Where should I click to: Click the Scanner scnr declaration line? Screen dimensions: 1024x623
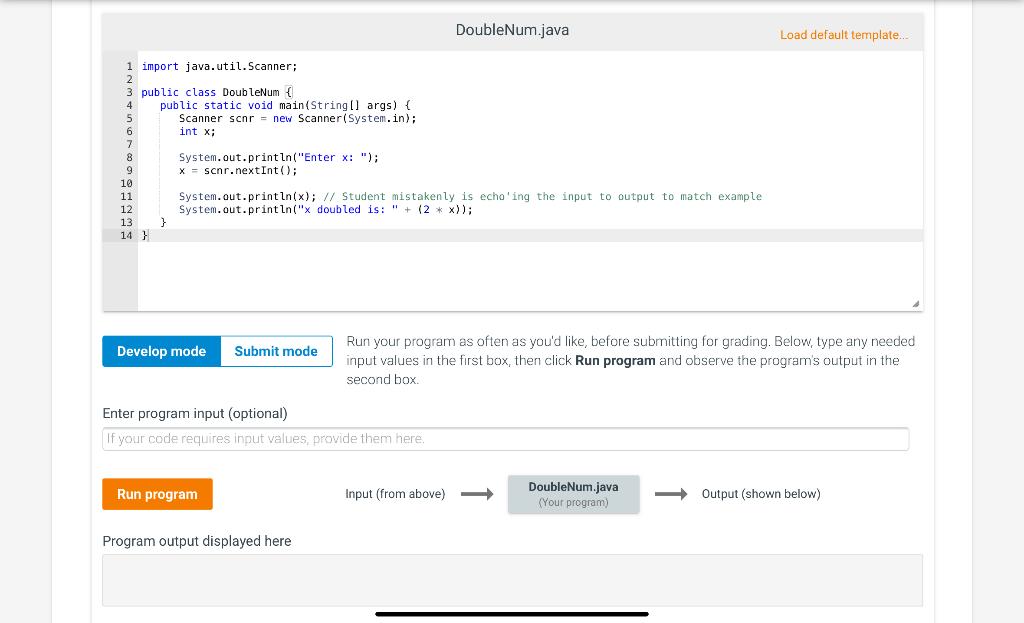[x=298, y=118]
